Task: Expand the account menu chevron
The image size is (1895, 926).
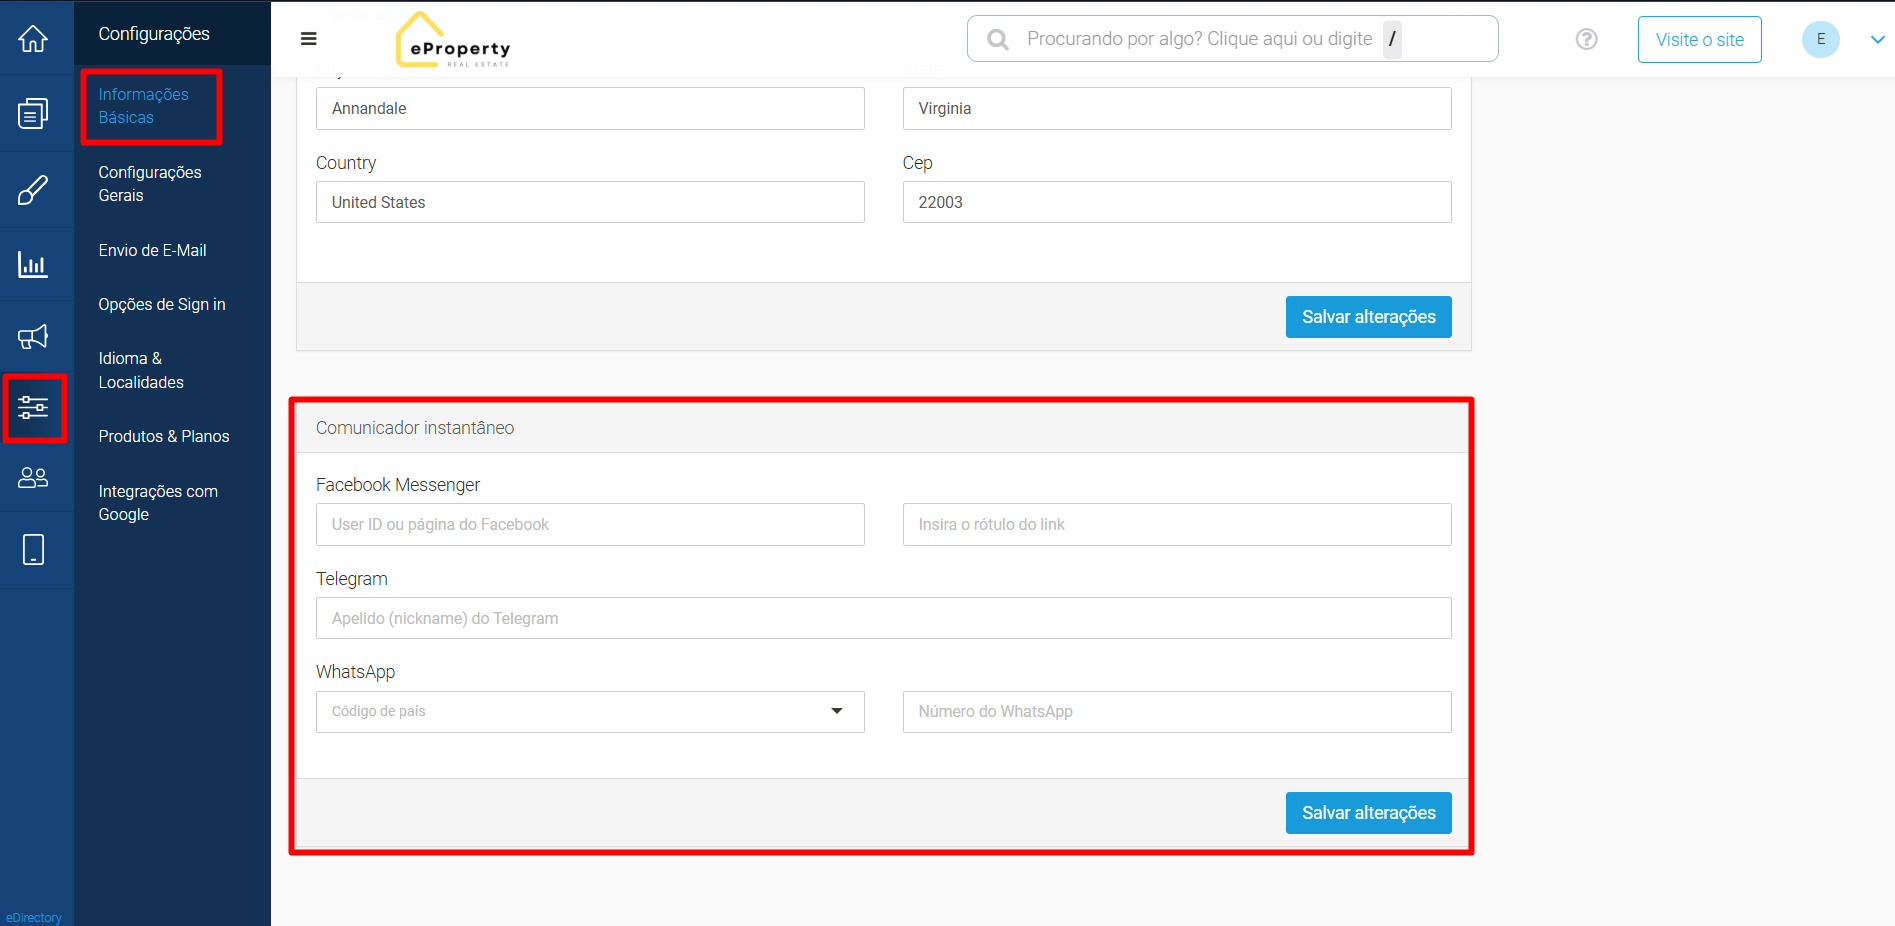Action: 1877,40
